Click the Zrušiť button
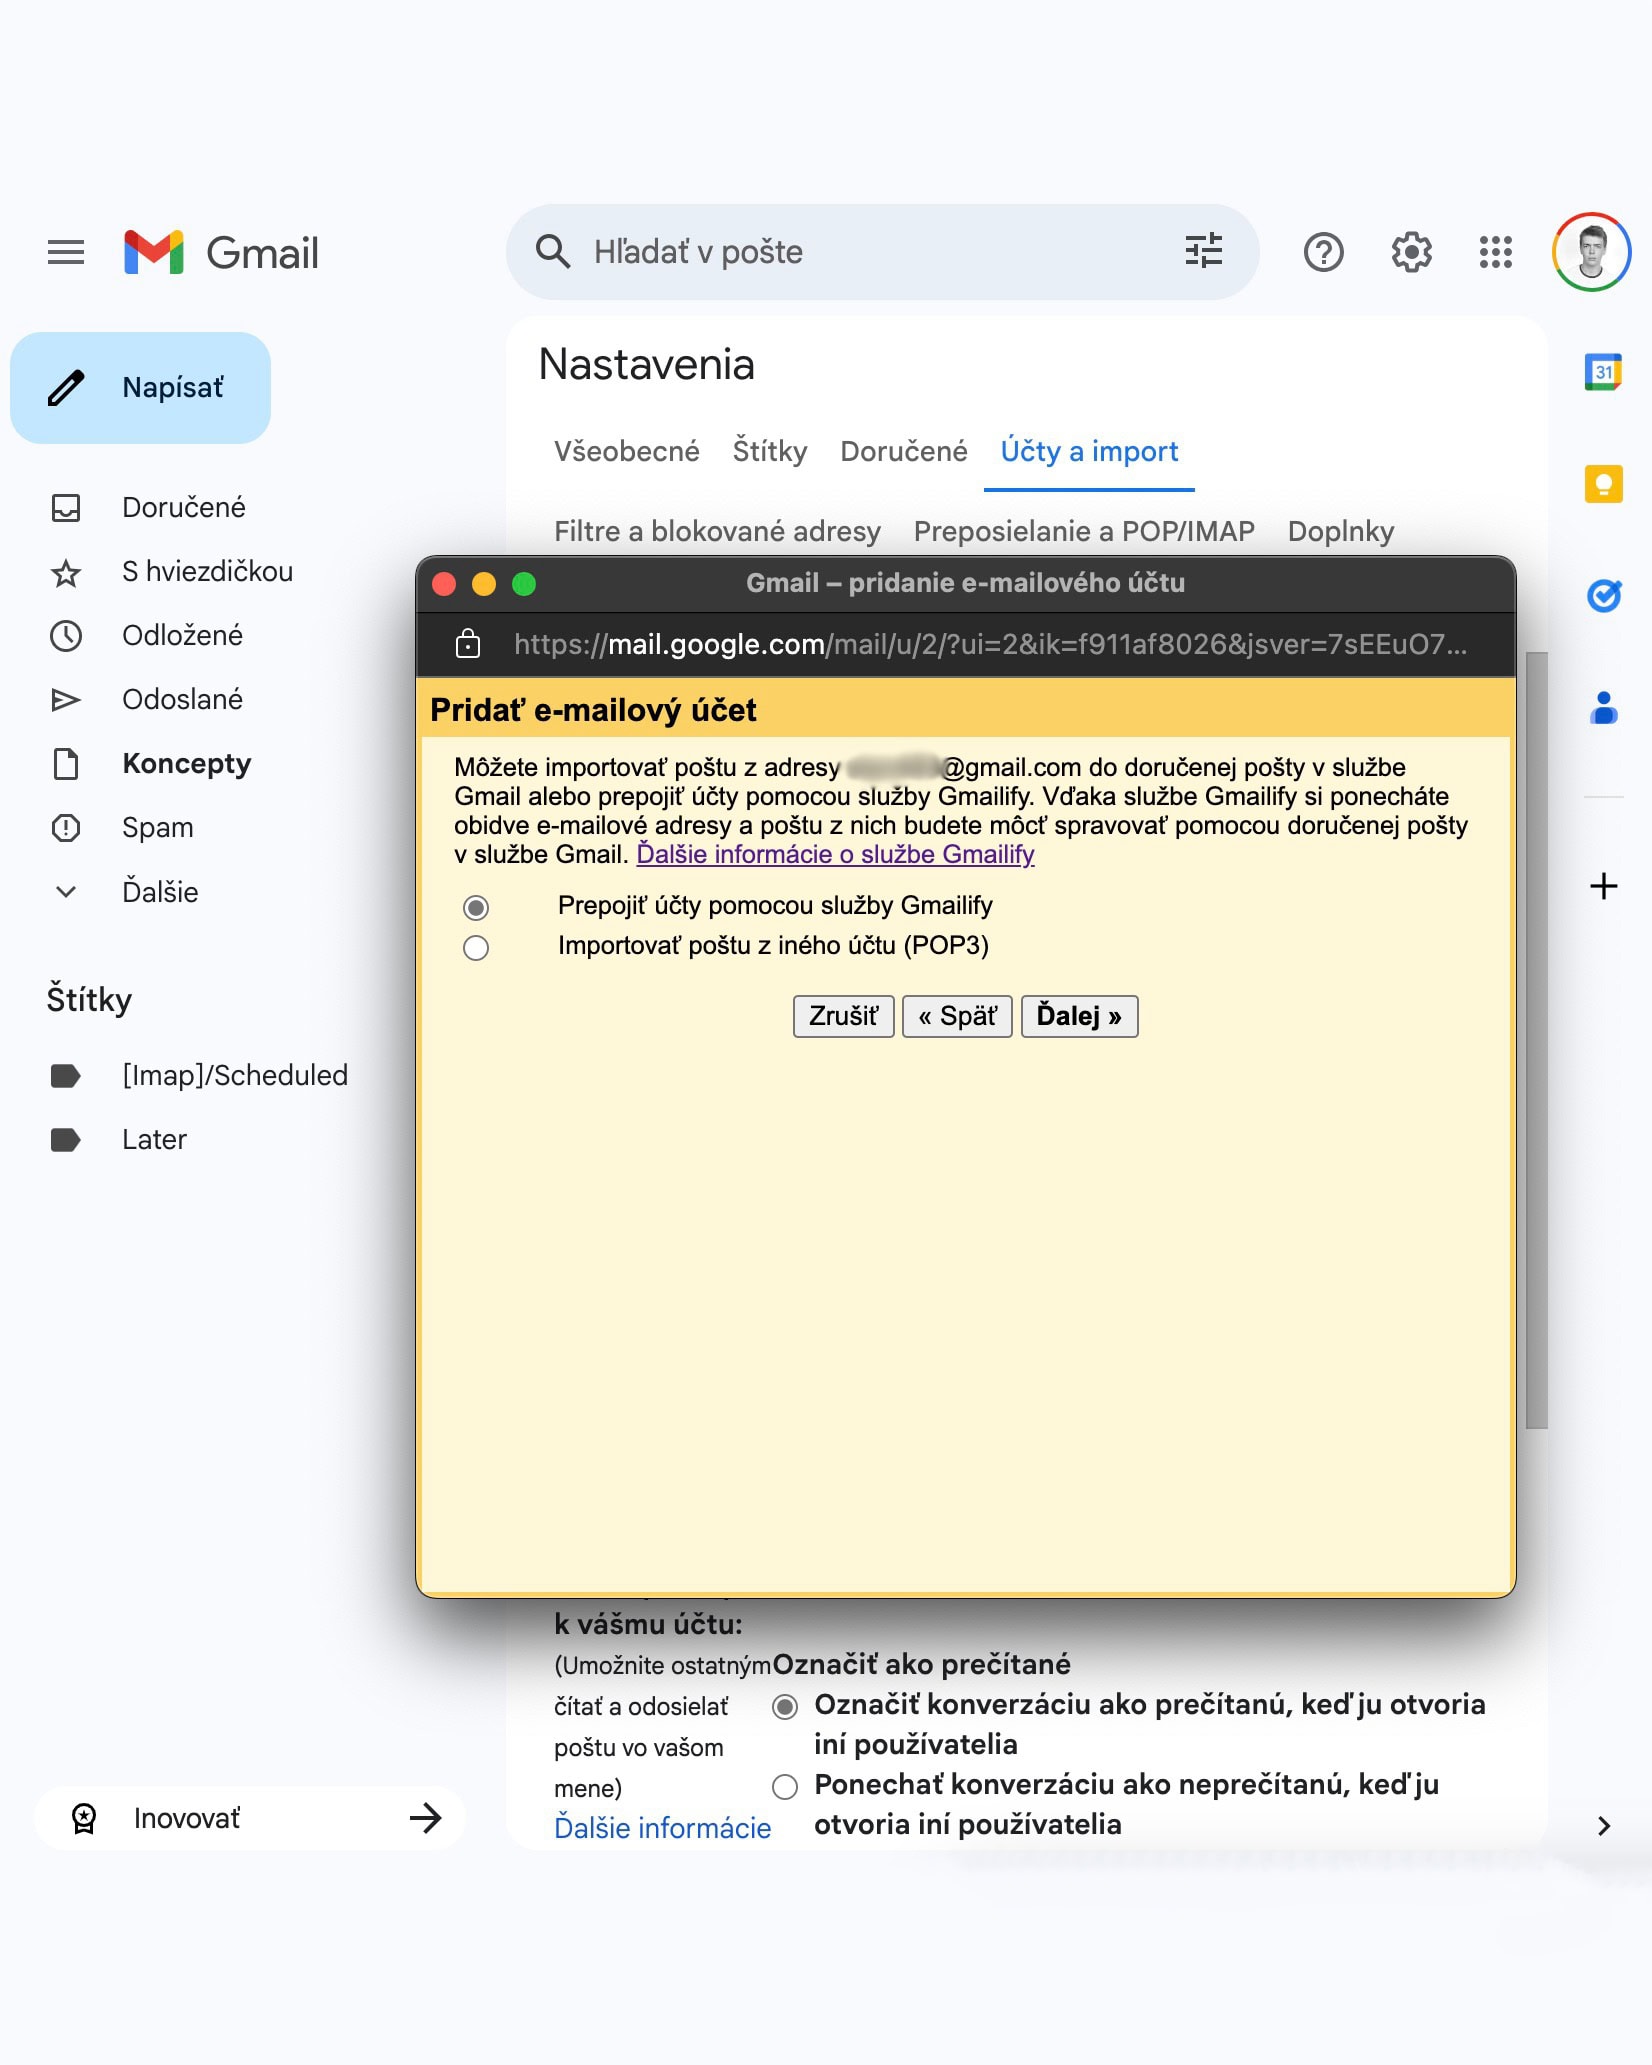The height and width of the screenshot is (2065, 1652). tap(843, 1016)
